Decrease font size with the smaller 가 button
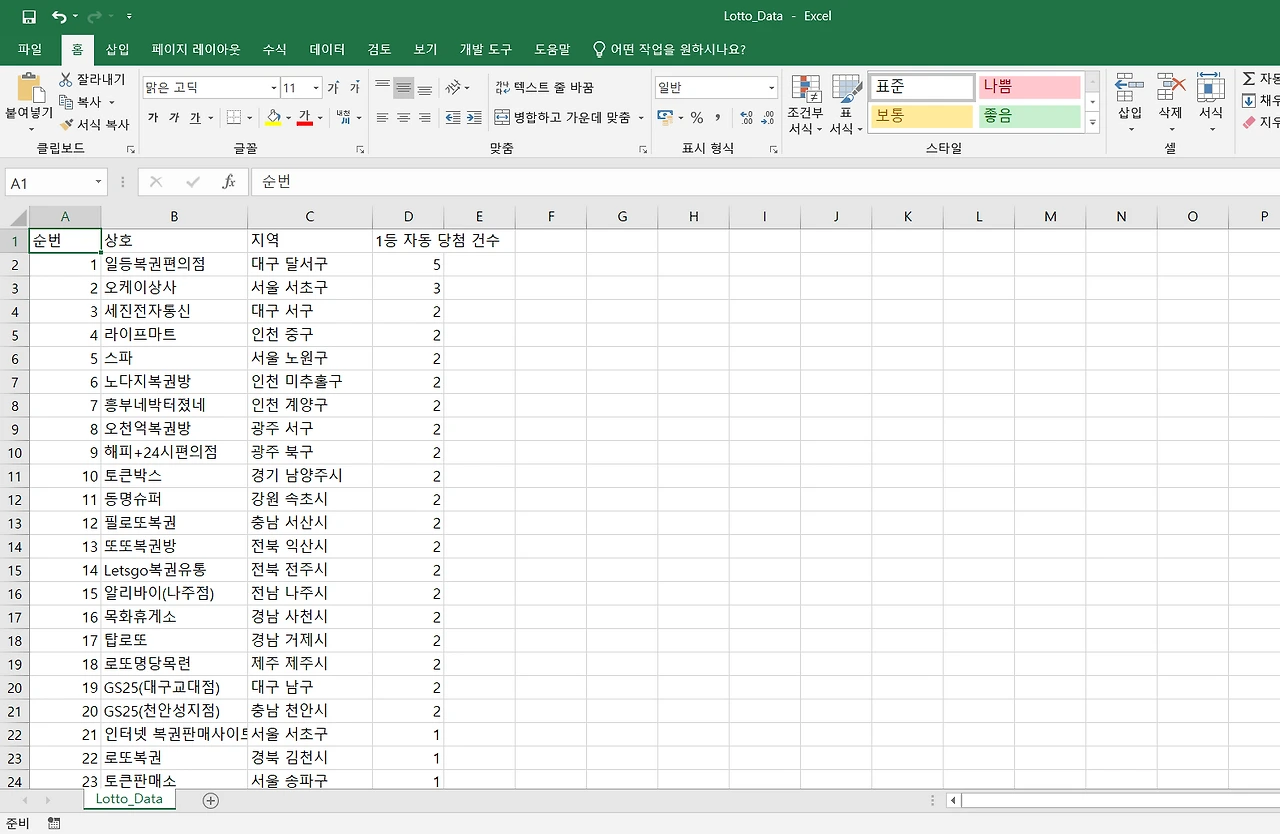Image resolution: width=1280 pixels, height=834 pixels. pos(355,88)
